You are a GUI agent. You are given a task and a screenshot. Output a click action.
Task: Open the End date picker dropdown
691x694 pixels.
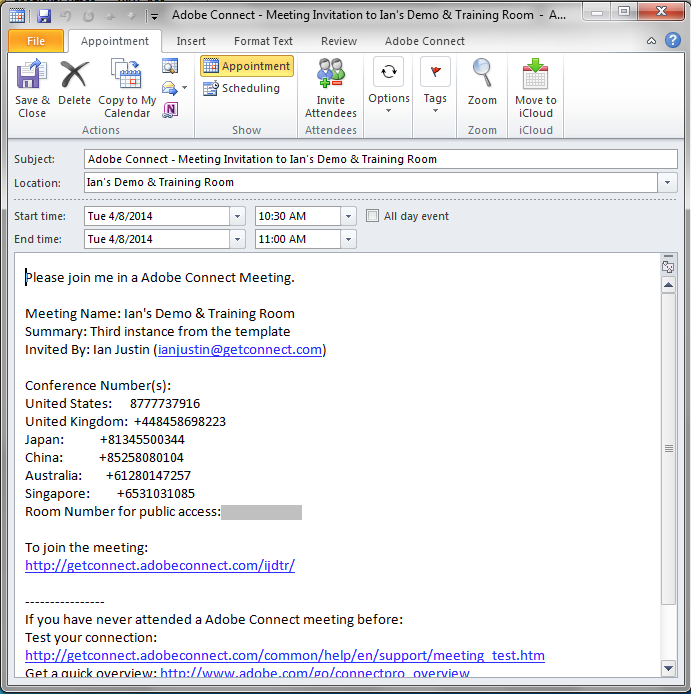(237, 239)
